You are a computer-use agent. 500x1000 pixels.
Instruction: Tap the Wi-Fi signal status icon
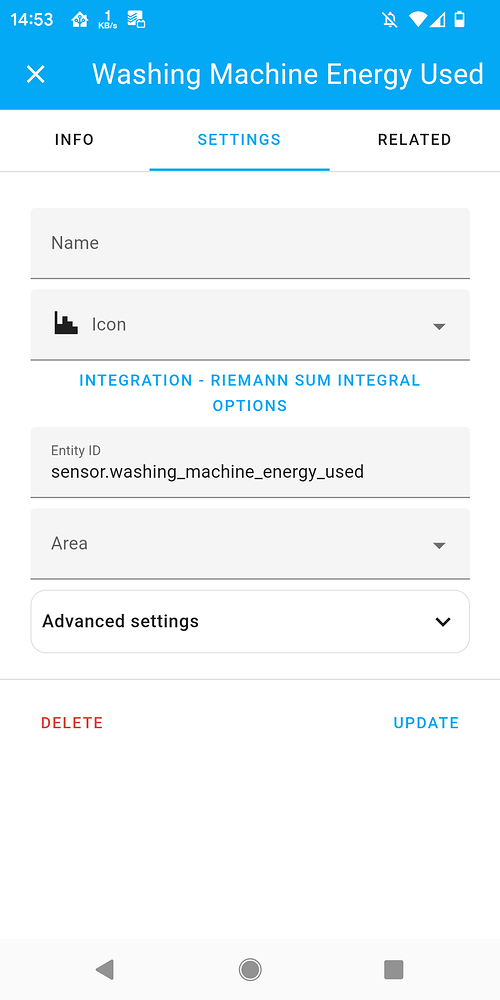click(418, 20)
